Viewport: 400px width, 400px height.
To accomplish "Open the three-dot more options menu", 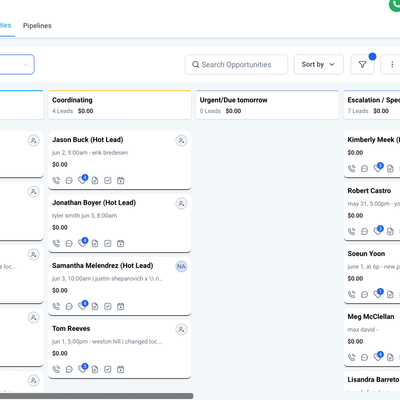I will click(392, 64).
